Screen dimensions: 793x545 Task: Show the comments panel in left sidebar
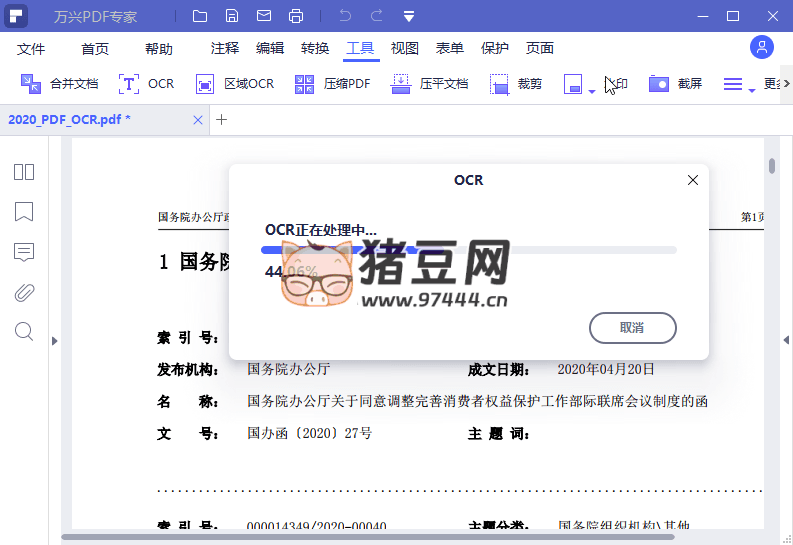point(24,252)
